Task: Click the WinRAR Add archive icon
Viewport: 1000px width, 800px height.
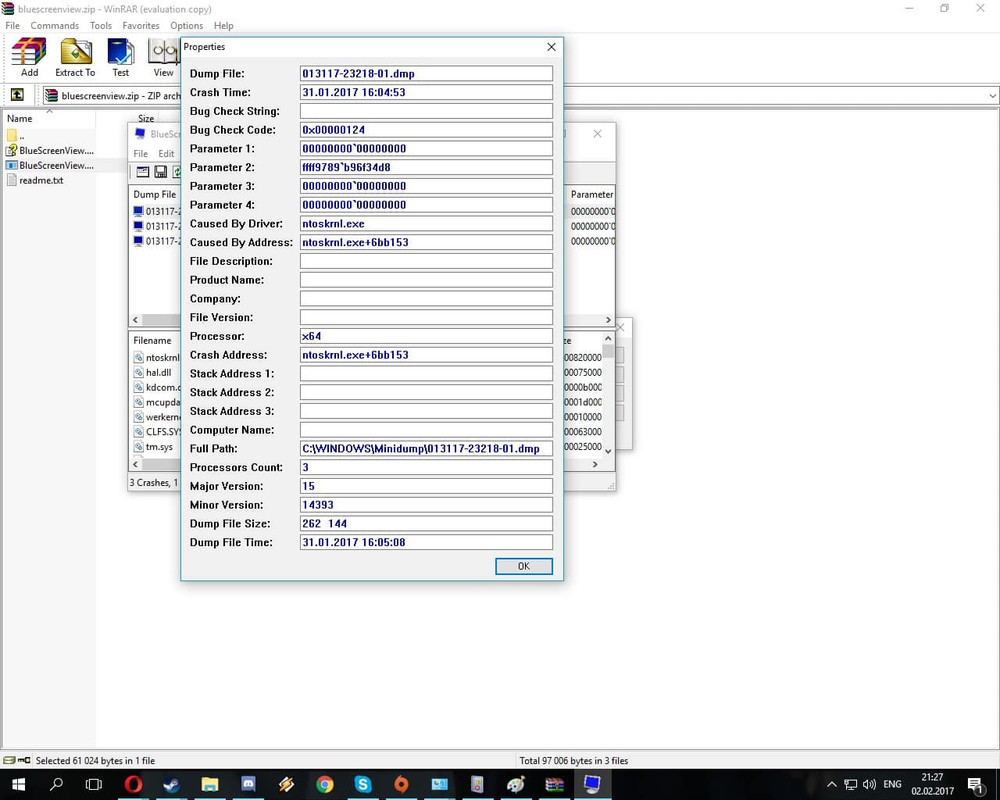Action: [29, 57]
